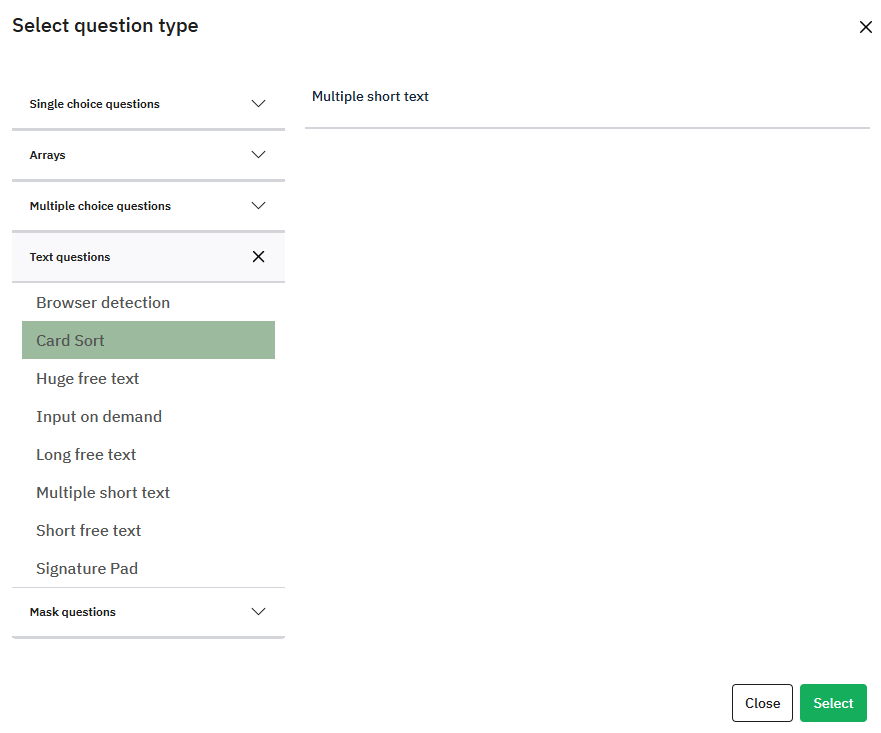Choose Browser detection question type
Screen dimensions: 881x733
pyautogui.click(x=103, y=303)
